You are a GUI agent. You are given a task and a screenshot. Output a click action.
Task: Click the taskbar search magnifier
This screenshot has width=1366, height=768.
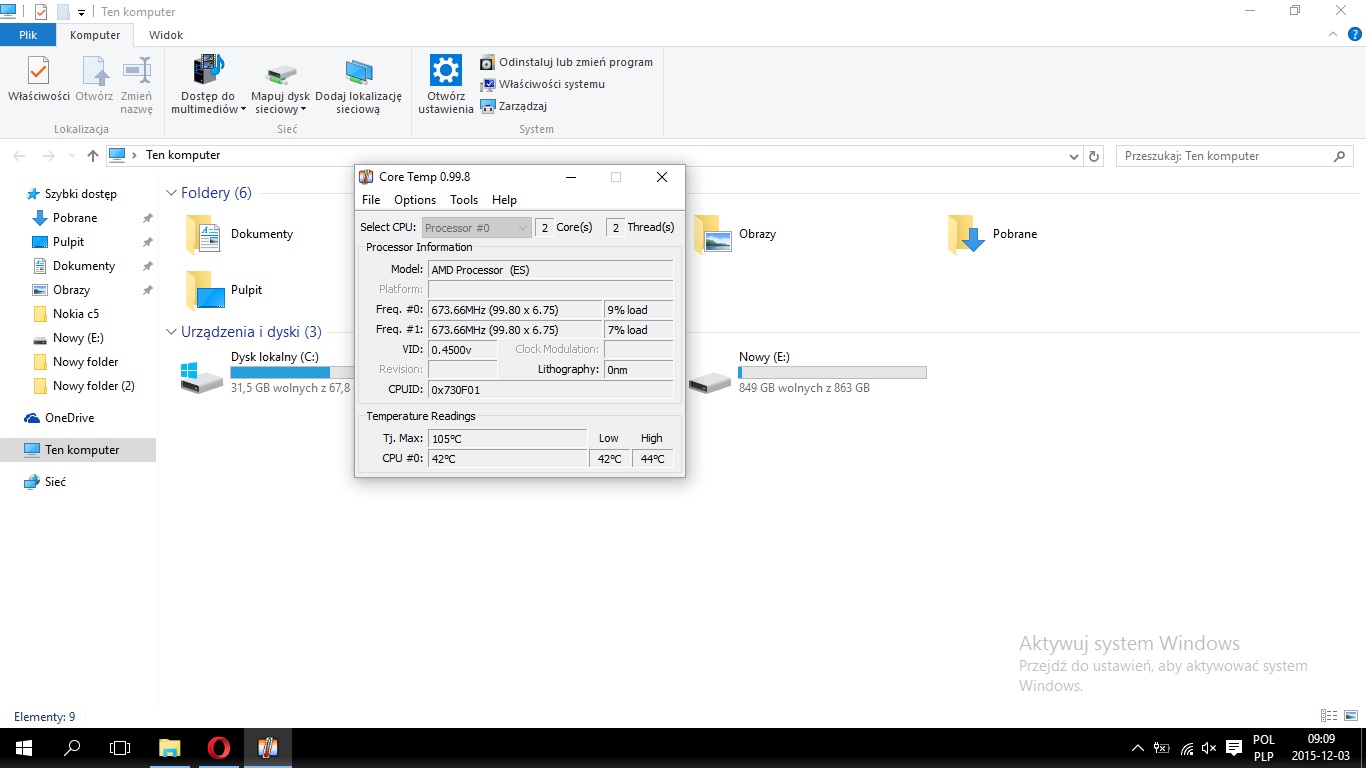(x=72, y=748)
